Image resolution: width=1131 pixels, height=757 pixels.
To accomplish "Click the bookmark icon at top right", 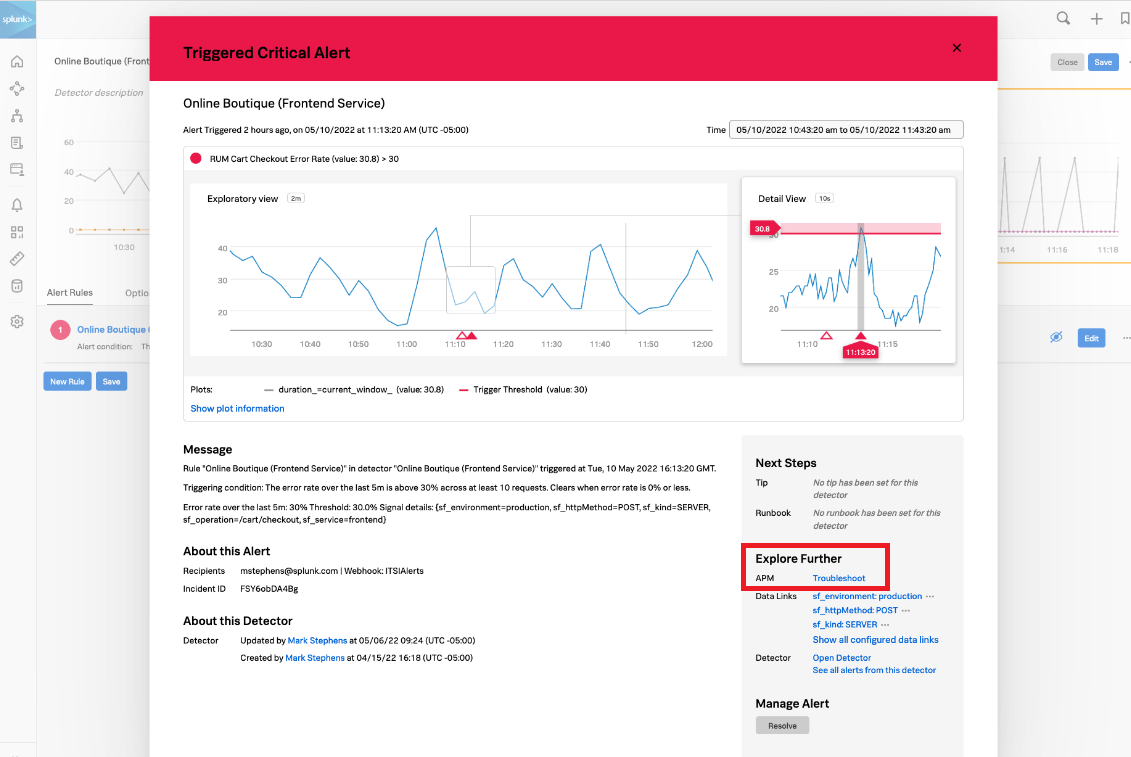I will tap(1125, 19).
